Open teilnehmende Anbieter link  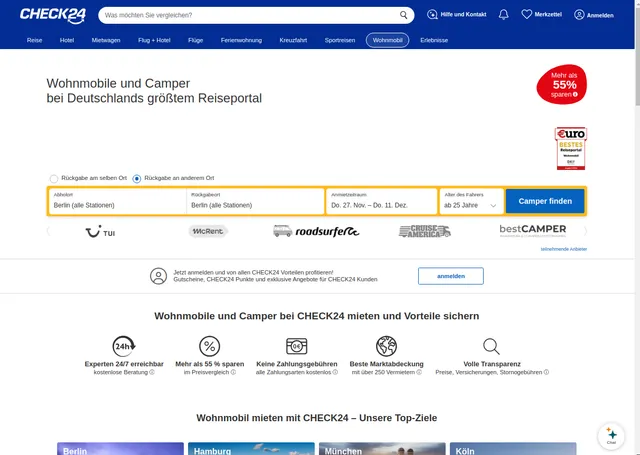click(x=564, y=249)
